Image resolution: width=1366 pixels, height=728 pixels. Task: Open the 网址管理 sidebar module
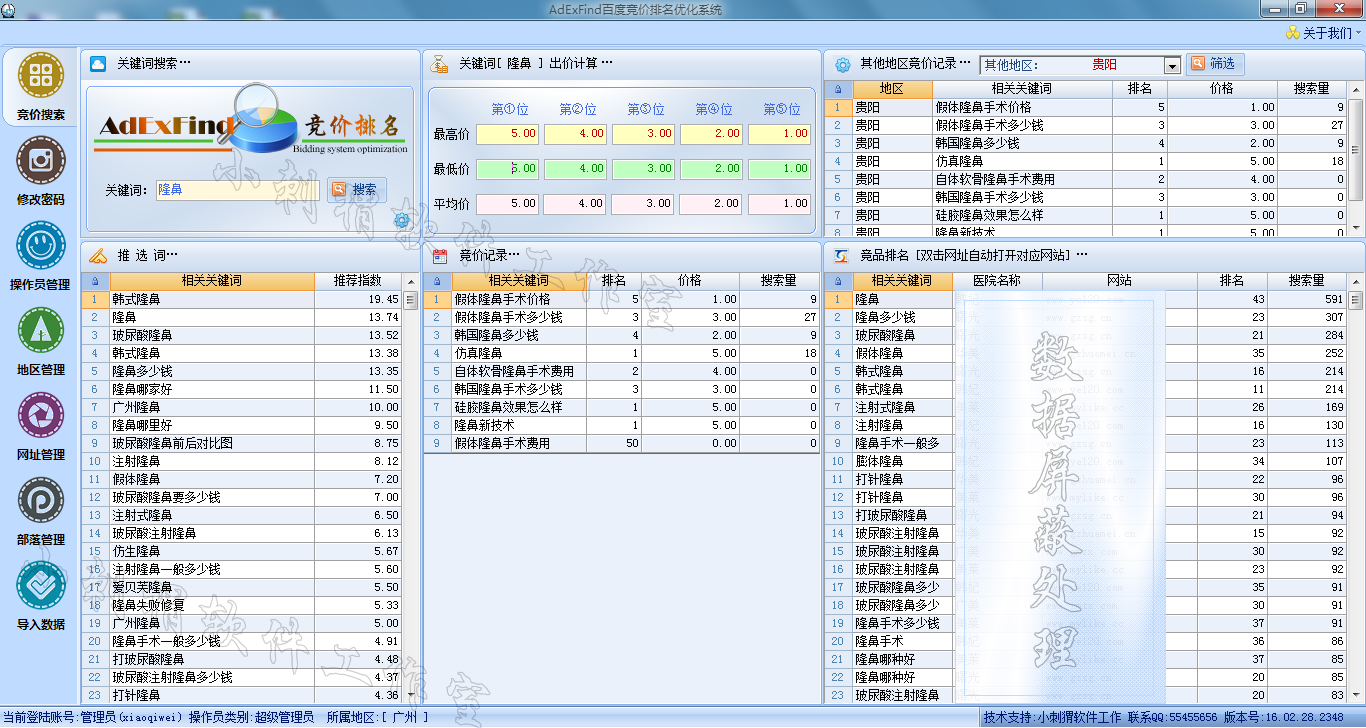point(40,426)
